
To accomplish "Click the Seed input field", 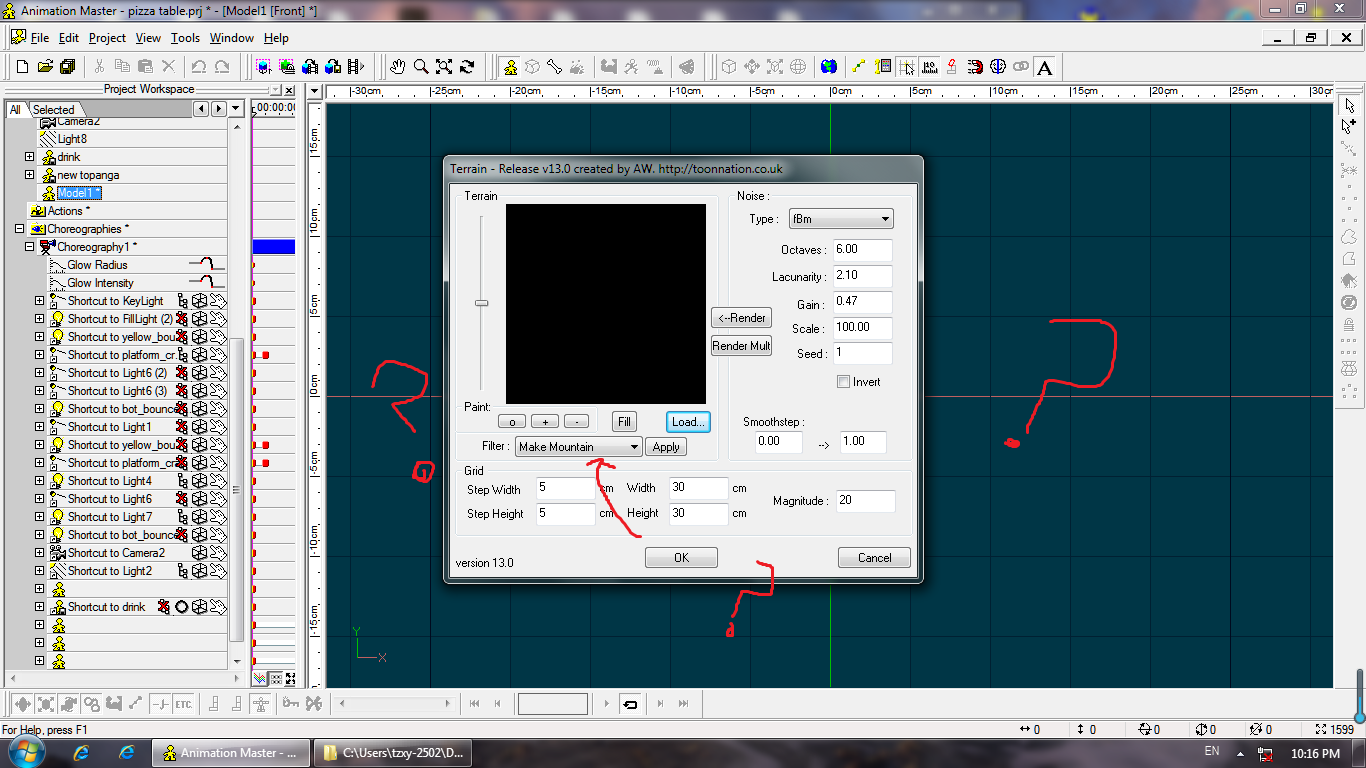I will pos(862,353).
